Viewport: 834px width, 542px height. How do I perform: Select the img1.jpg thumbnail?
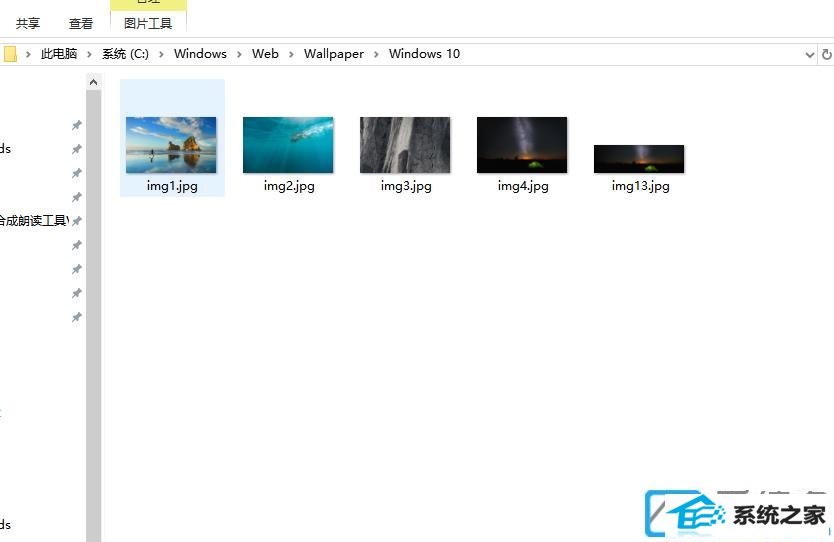171,145
